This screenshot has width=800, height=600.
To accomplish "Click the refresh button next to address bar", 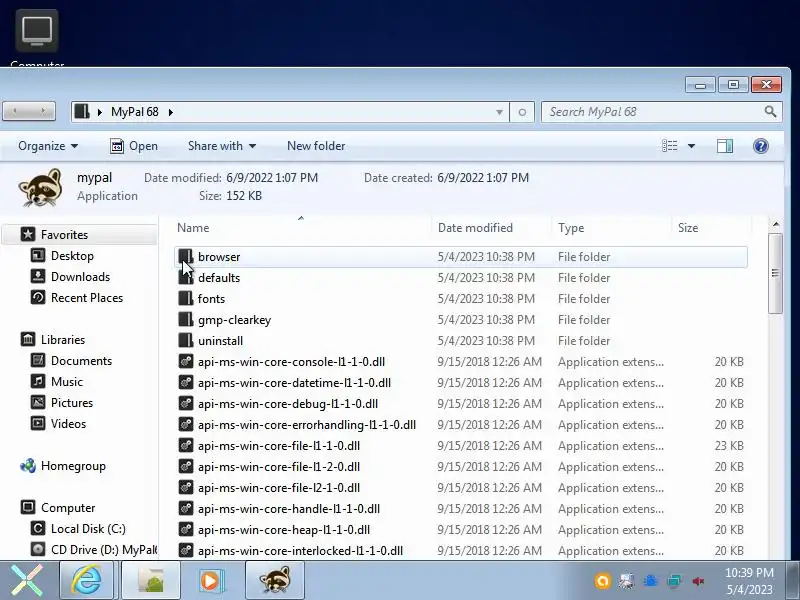I will (x=522, y=112).
